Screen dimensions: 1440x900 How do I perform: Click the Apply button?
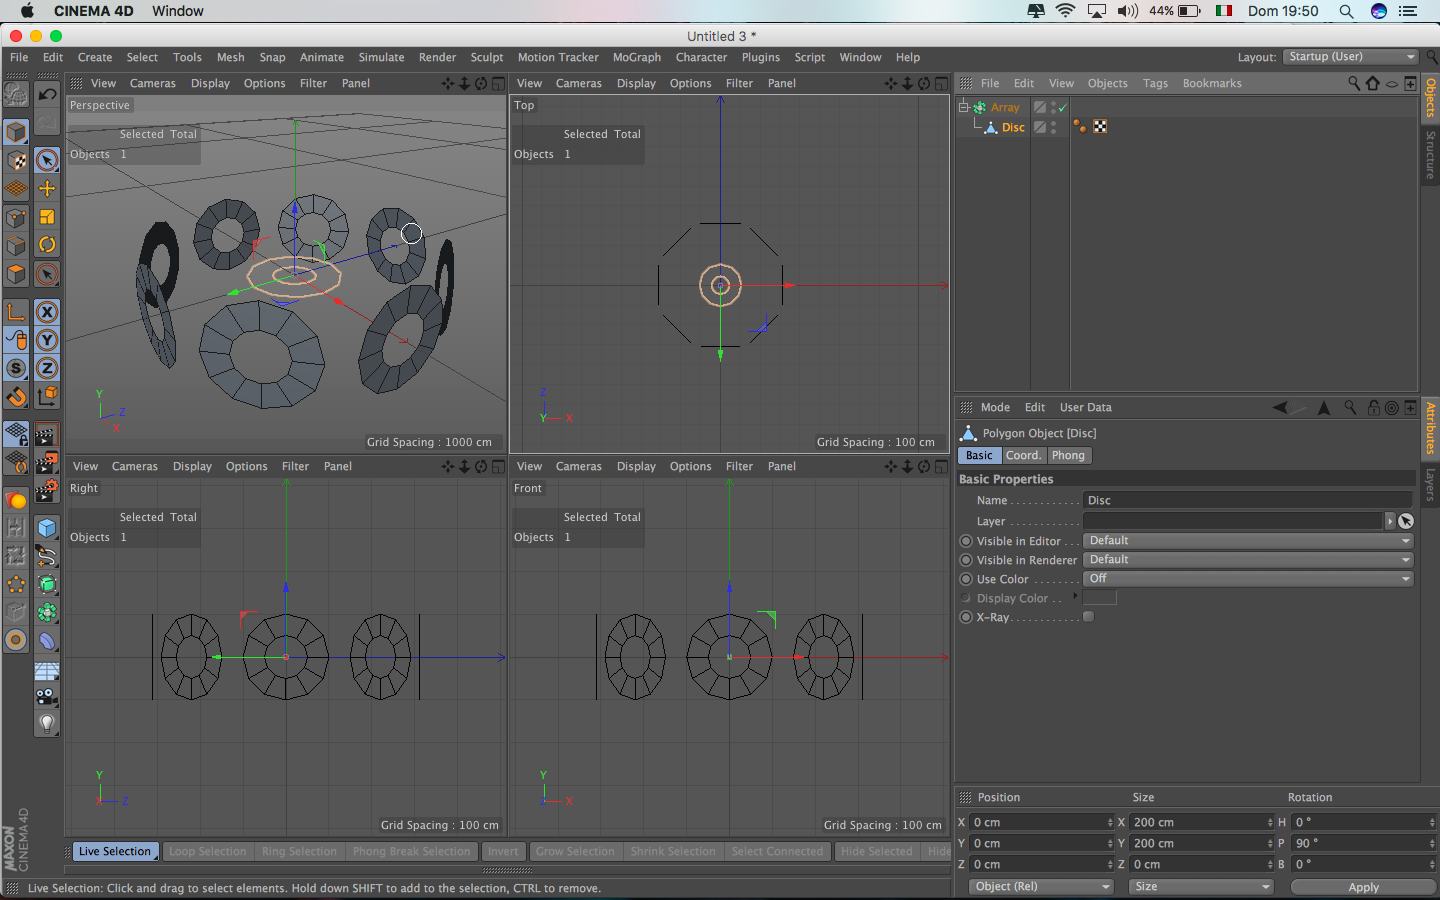point(1363,887)
